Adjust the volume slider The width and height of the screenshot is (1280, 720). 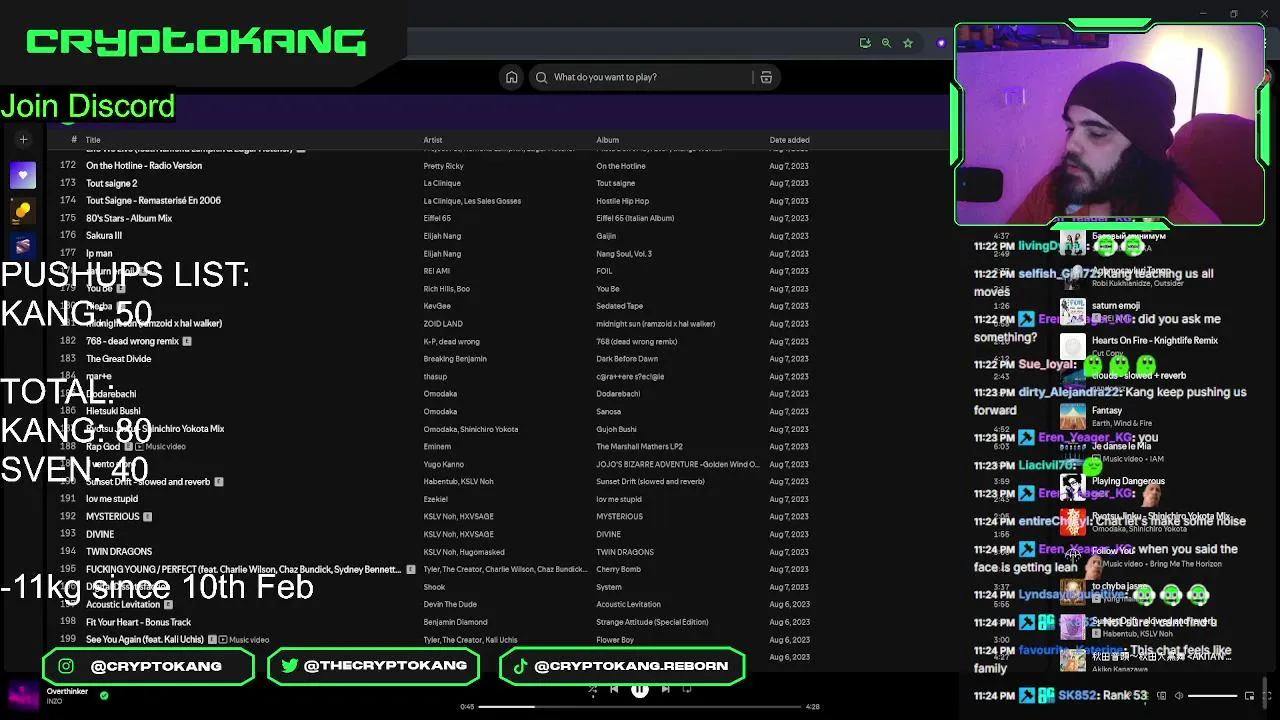pos(1212,695)
